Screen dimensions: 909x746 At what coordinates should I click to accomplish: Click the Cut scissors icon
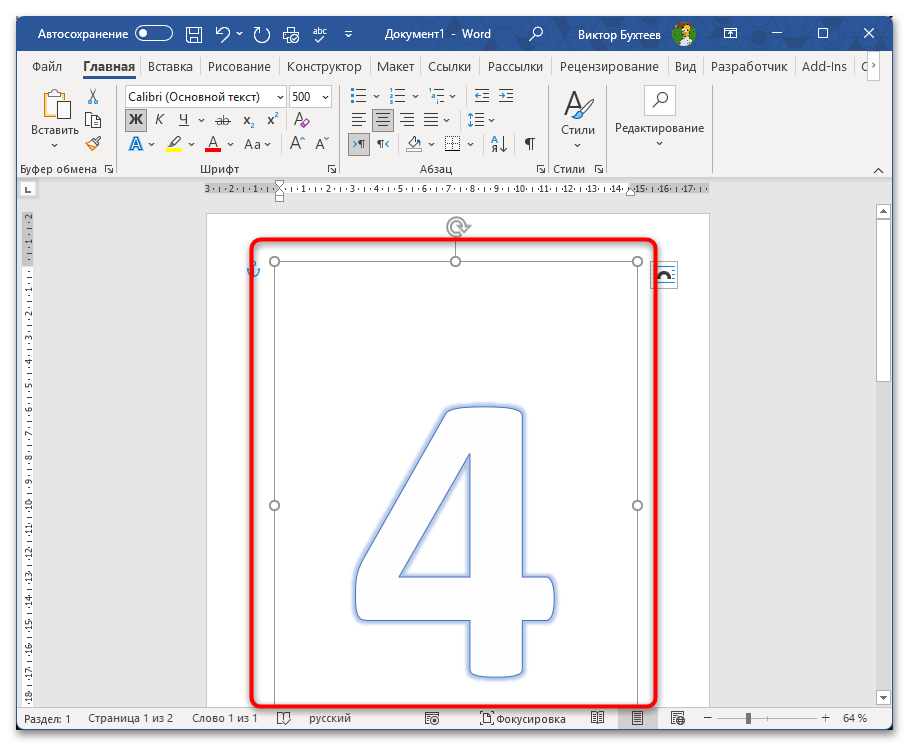tap(93, 97)
